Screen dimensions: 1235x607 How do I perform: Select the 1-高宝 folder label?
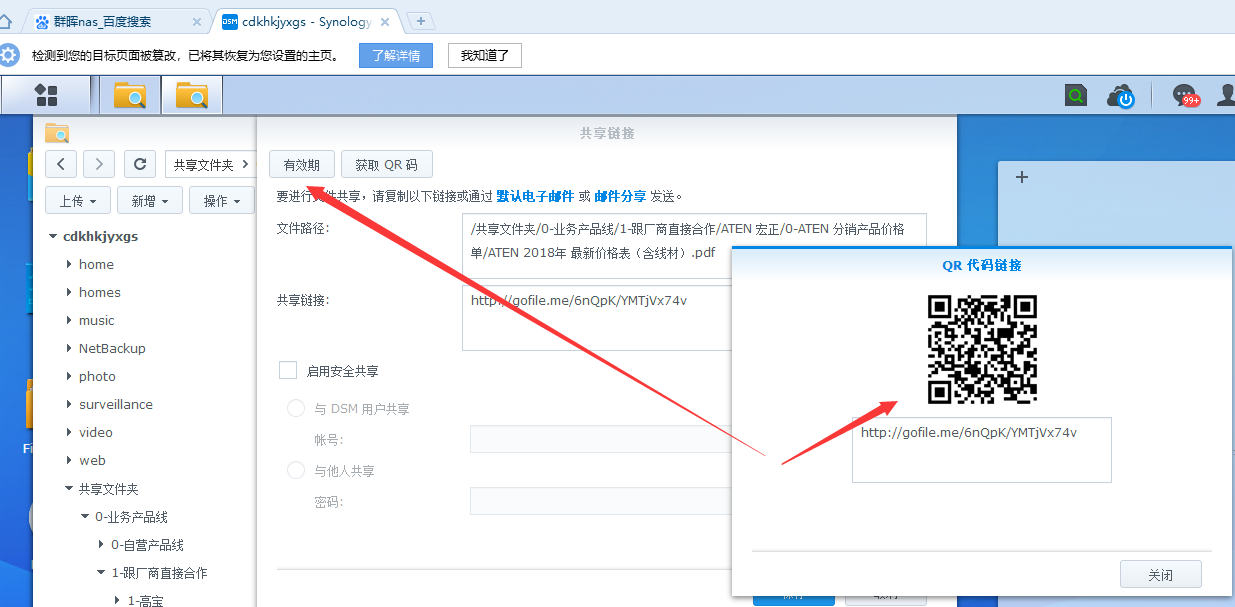click(x=145, y=601)
